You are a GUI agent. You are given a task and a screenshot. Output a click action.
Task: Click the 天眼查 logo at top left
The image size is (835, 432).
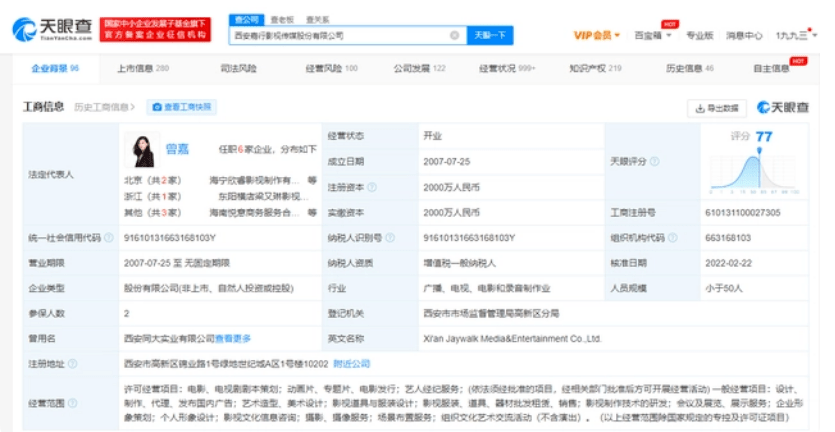(x=52, y=29)
